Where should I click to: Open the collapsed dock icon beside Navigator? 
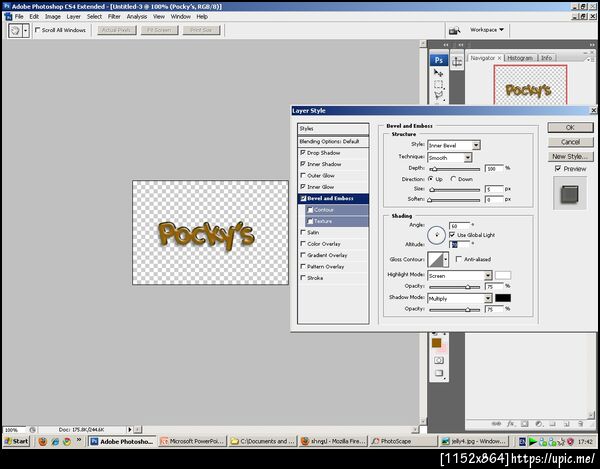pos(457,62)
